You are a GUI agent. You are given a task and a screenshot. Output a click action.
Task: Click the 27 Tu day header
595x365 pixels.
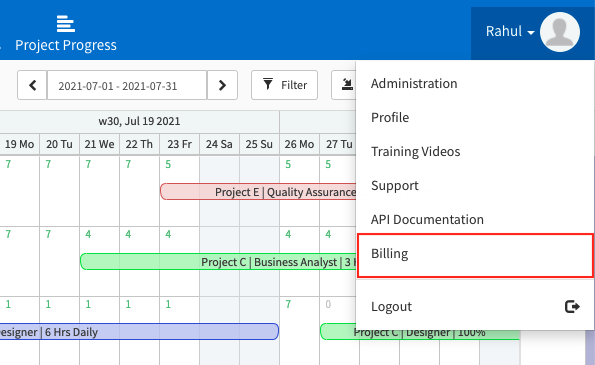pyautogui.click(x=339, y=144)
